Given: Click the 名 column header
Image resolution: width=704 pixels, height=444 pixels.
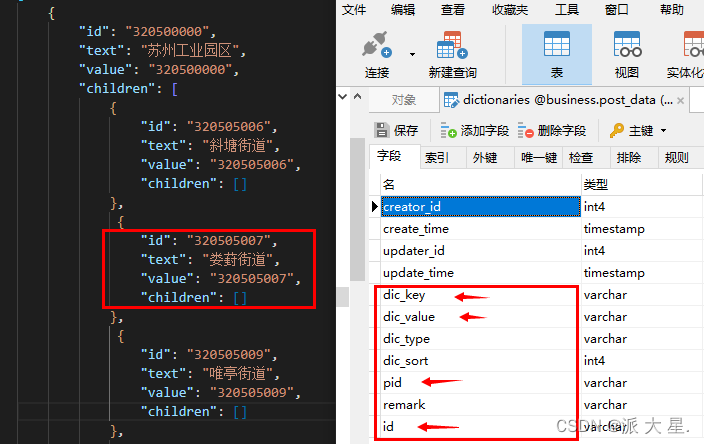Looking at the screenshot, I should pyautogui.click(x=480, y=184).
